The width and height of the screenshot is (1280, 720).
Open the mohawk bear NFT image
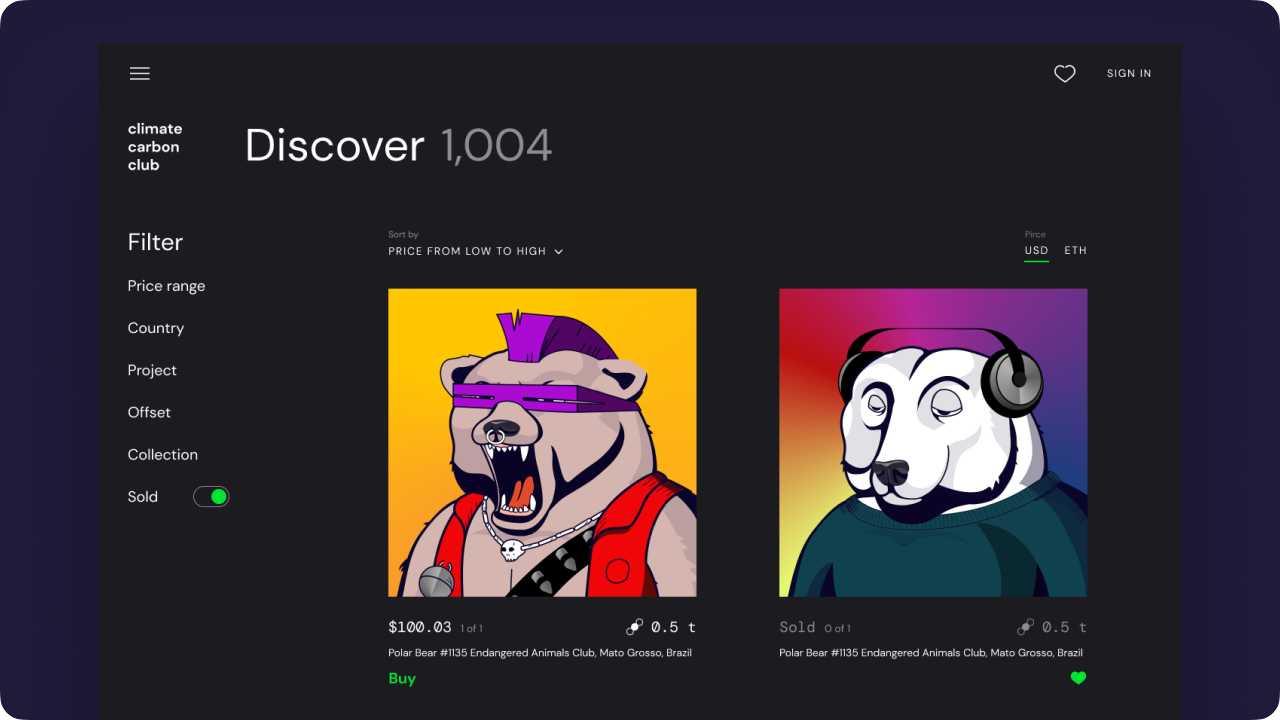point(542,443)
